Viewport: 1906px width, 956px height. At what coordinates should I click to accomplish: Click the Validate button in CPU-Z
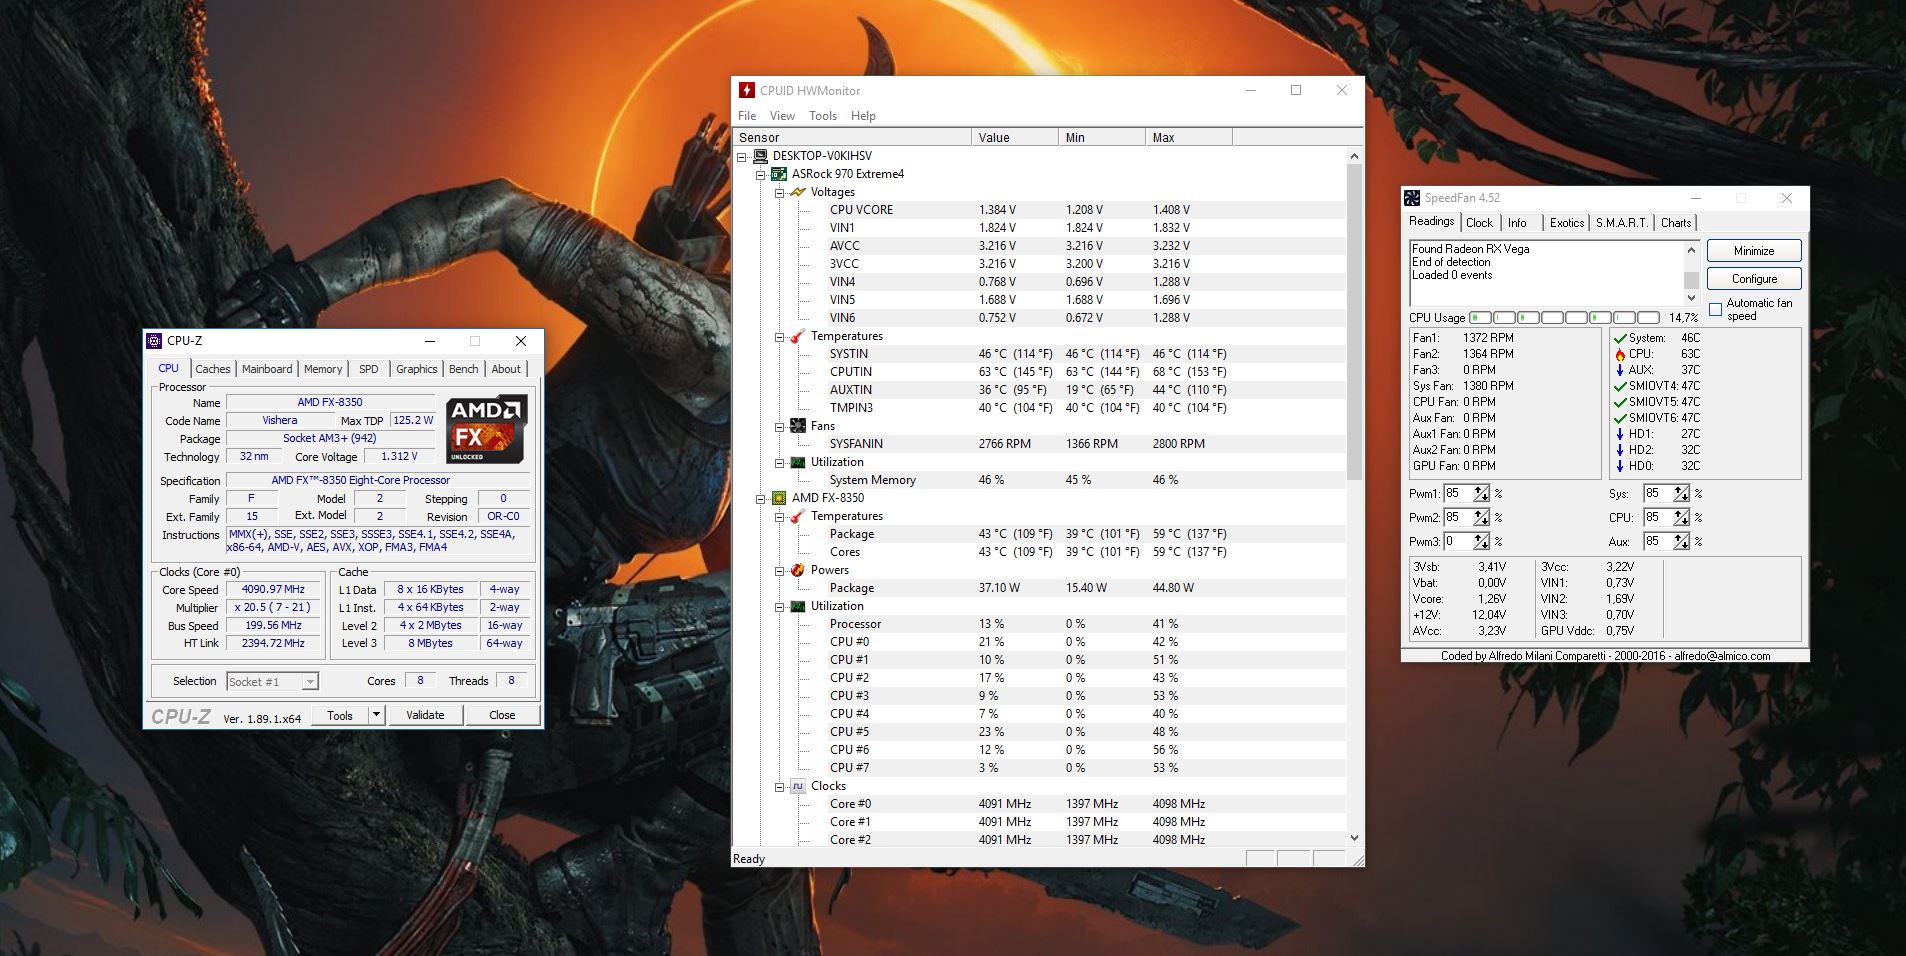[x=425, y=715]
